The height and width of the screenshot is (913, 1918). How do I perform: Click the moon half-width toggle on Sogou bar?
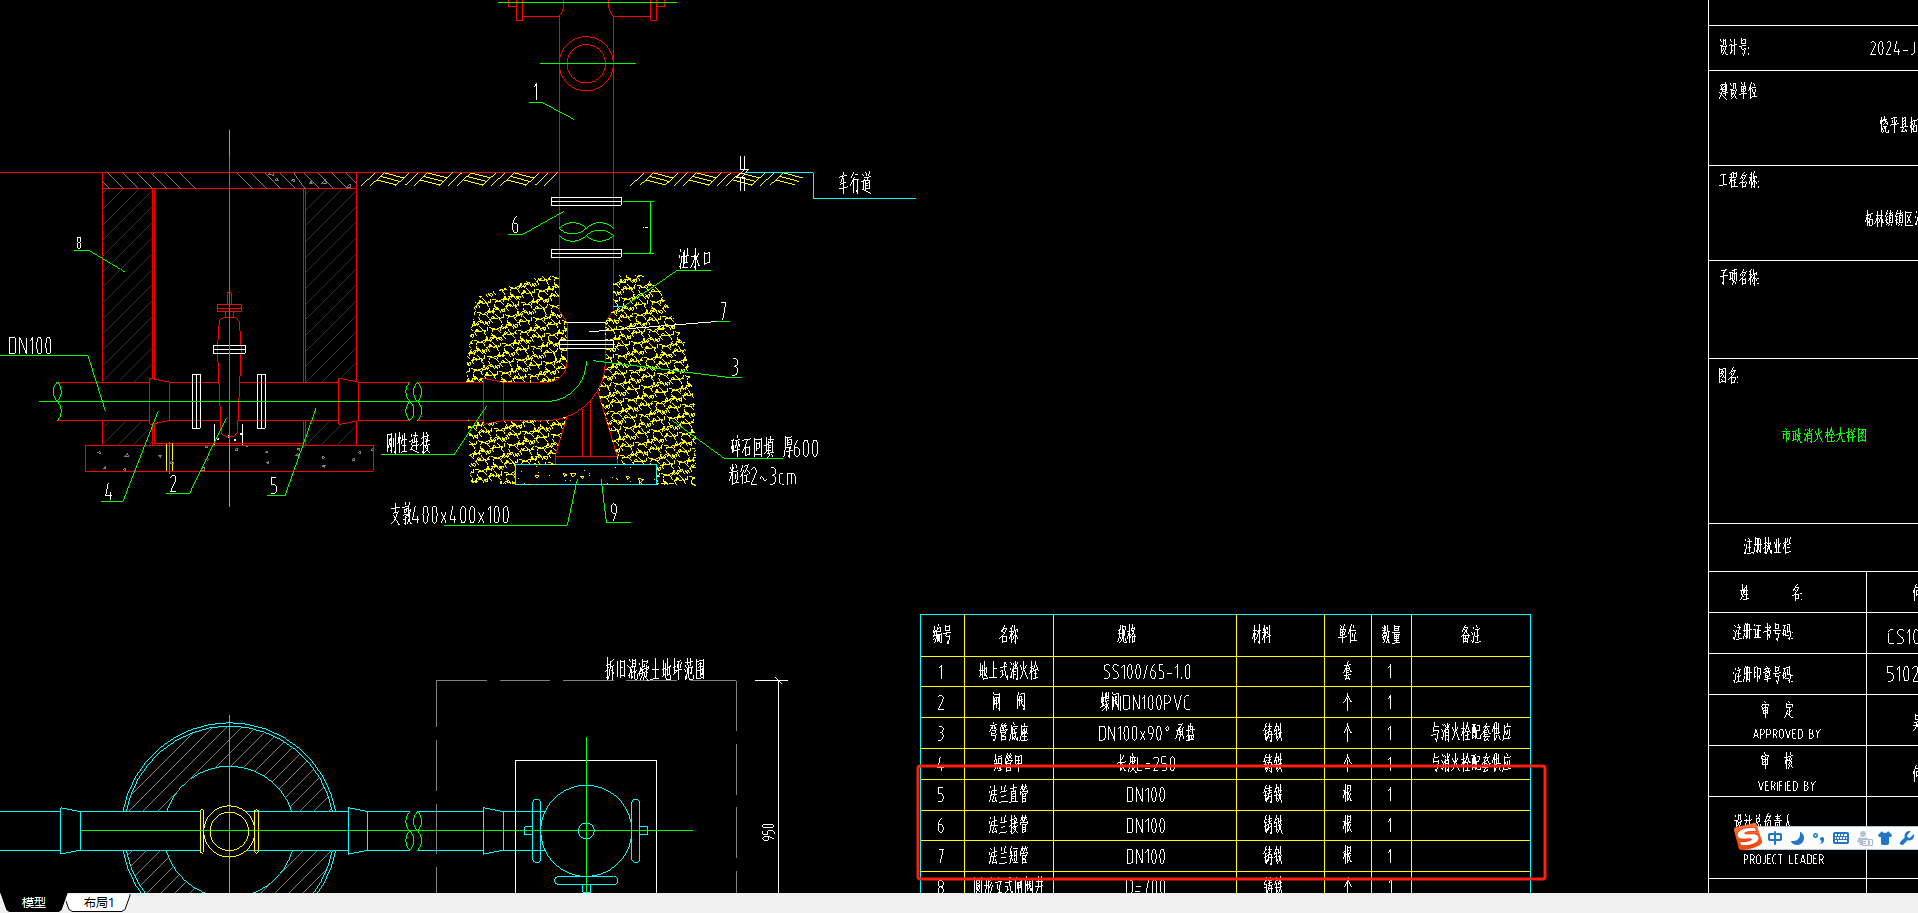click(x=1797, y=838)
